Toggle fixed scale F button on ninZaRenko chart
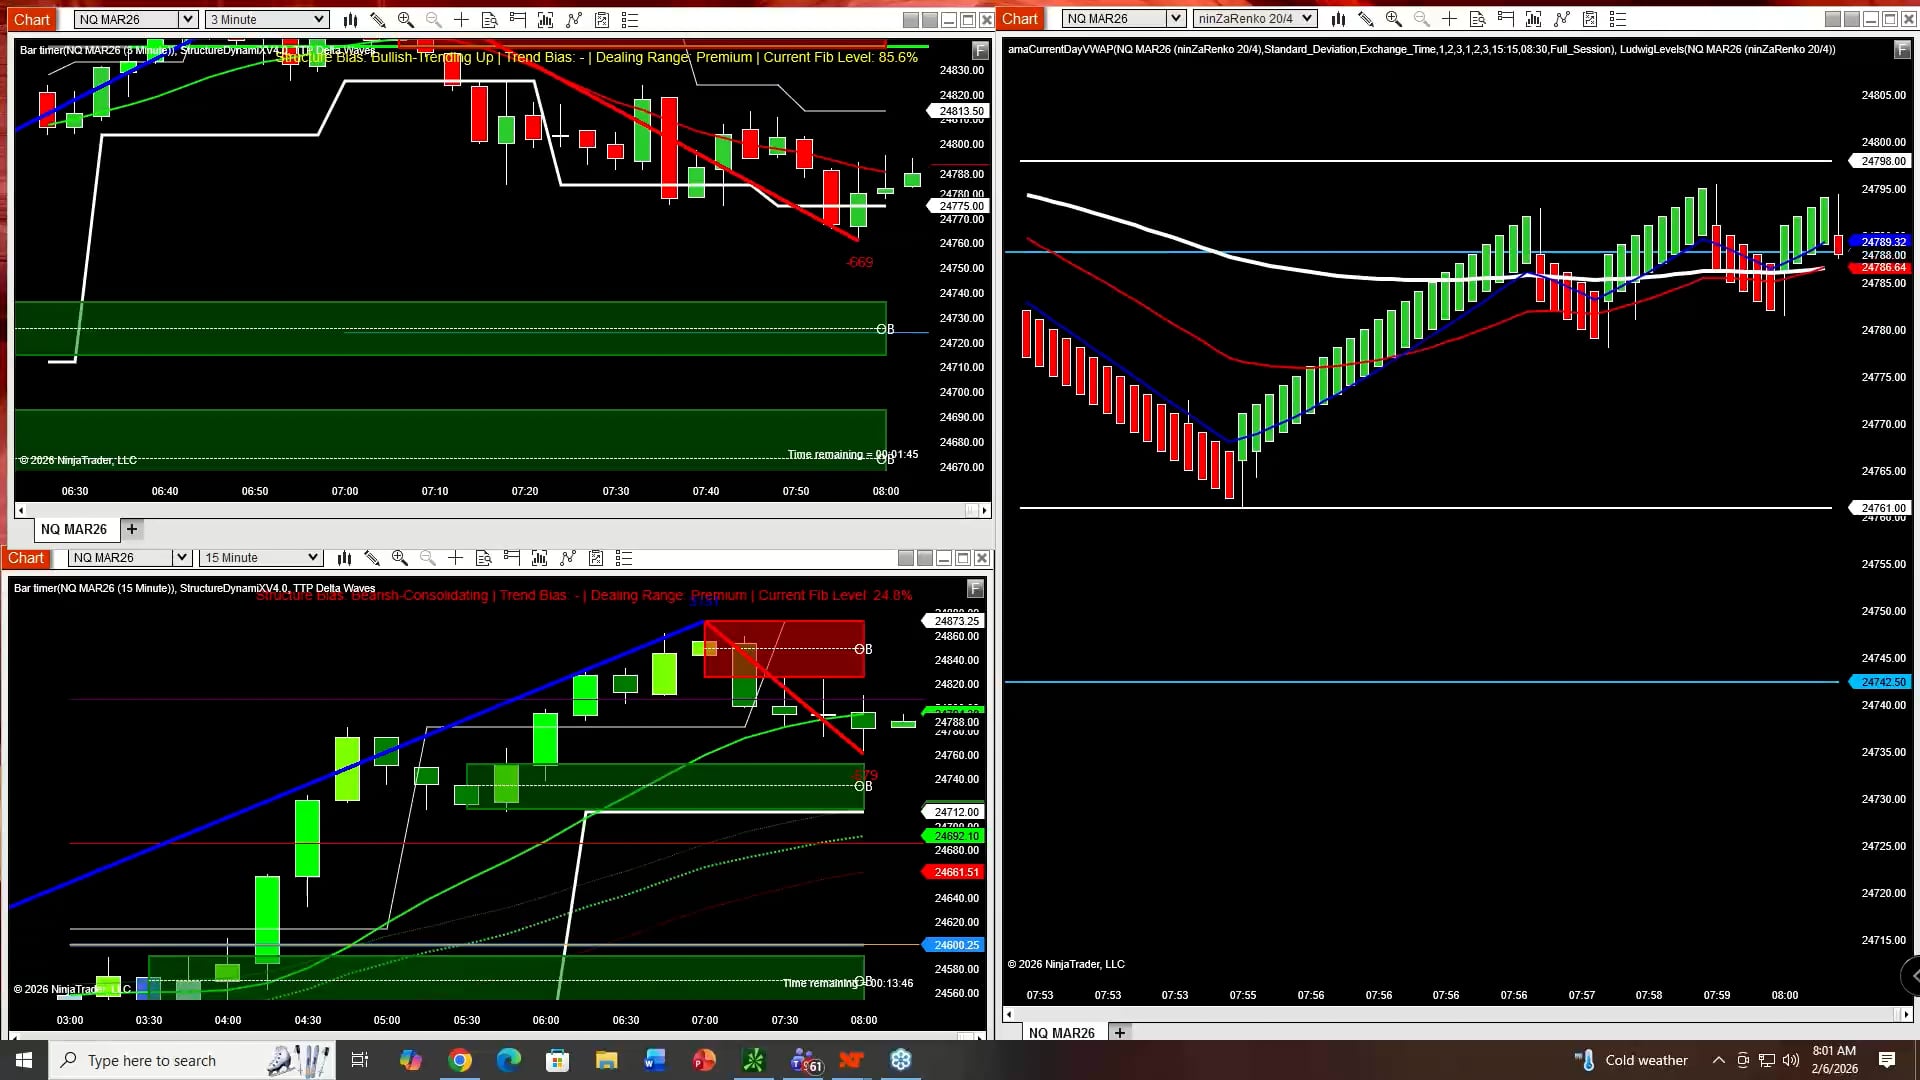The height and width of the screenshot is (1080, 1920). click(x=1900, y=49)
